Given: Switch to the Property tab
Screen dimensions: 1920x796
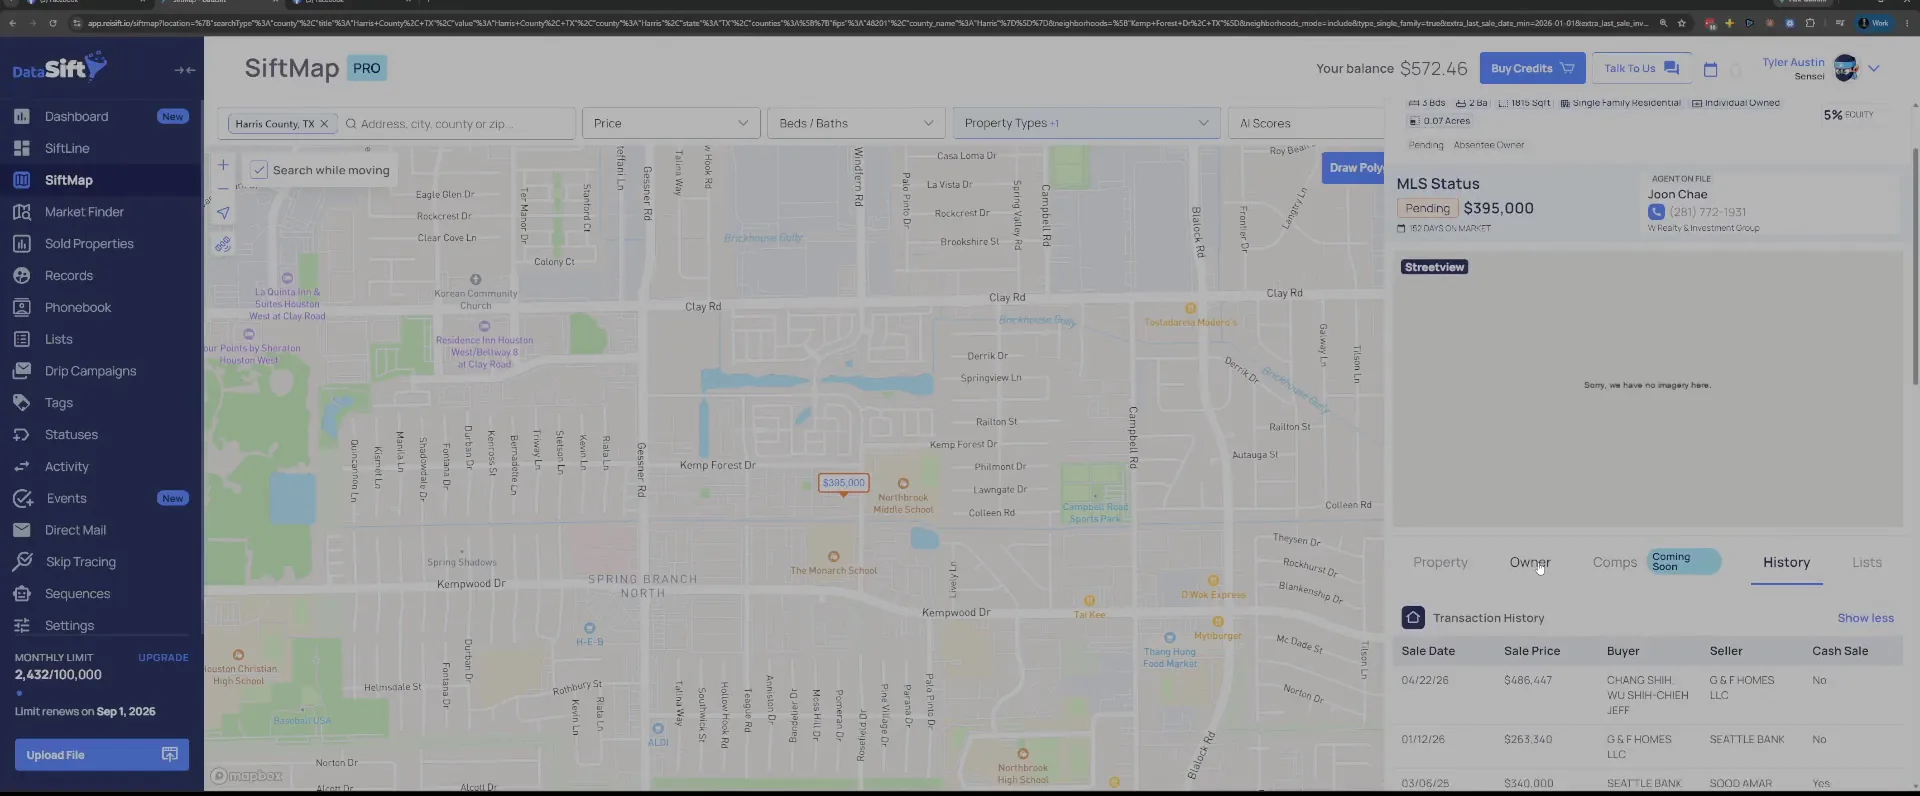Looking at the screenshot, I should point(1440,563).
